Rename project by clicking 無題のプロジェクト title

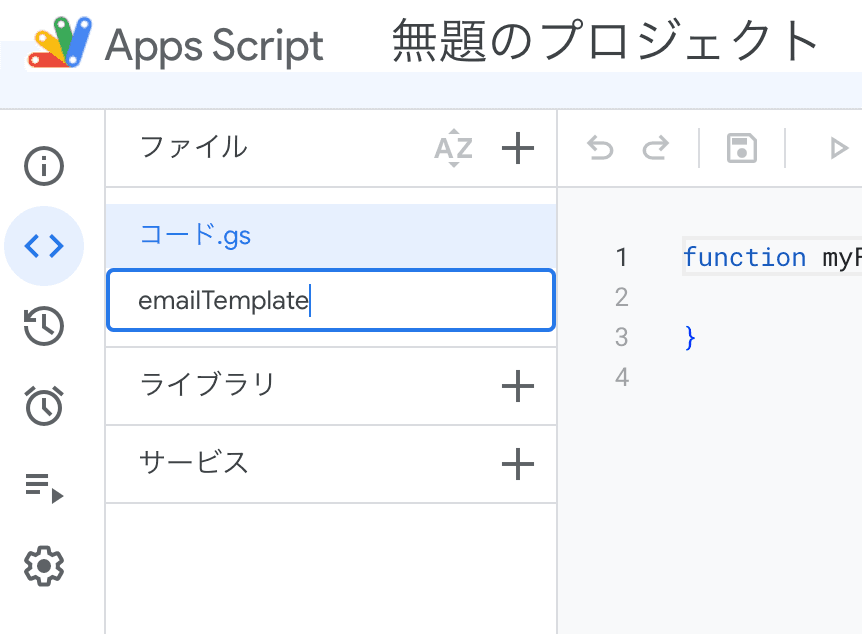point(605,42)
